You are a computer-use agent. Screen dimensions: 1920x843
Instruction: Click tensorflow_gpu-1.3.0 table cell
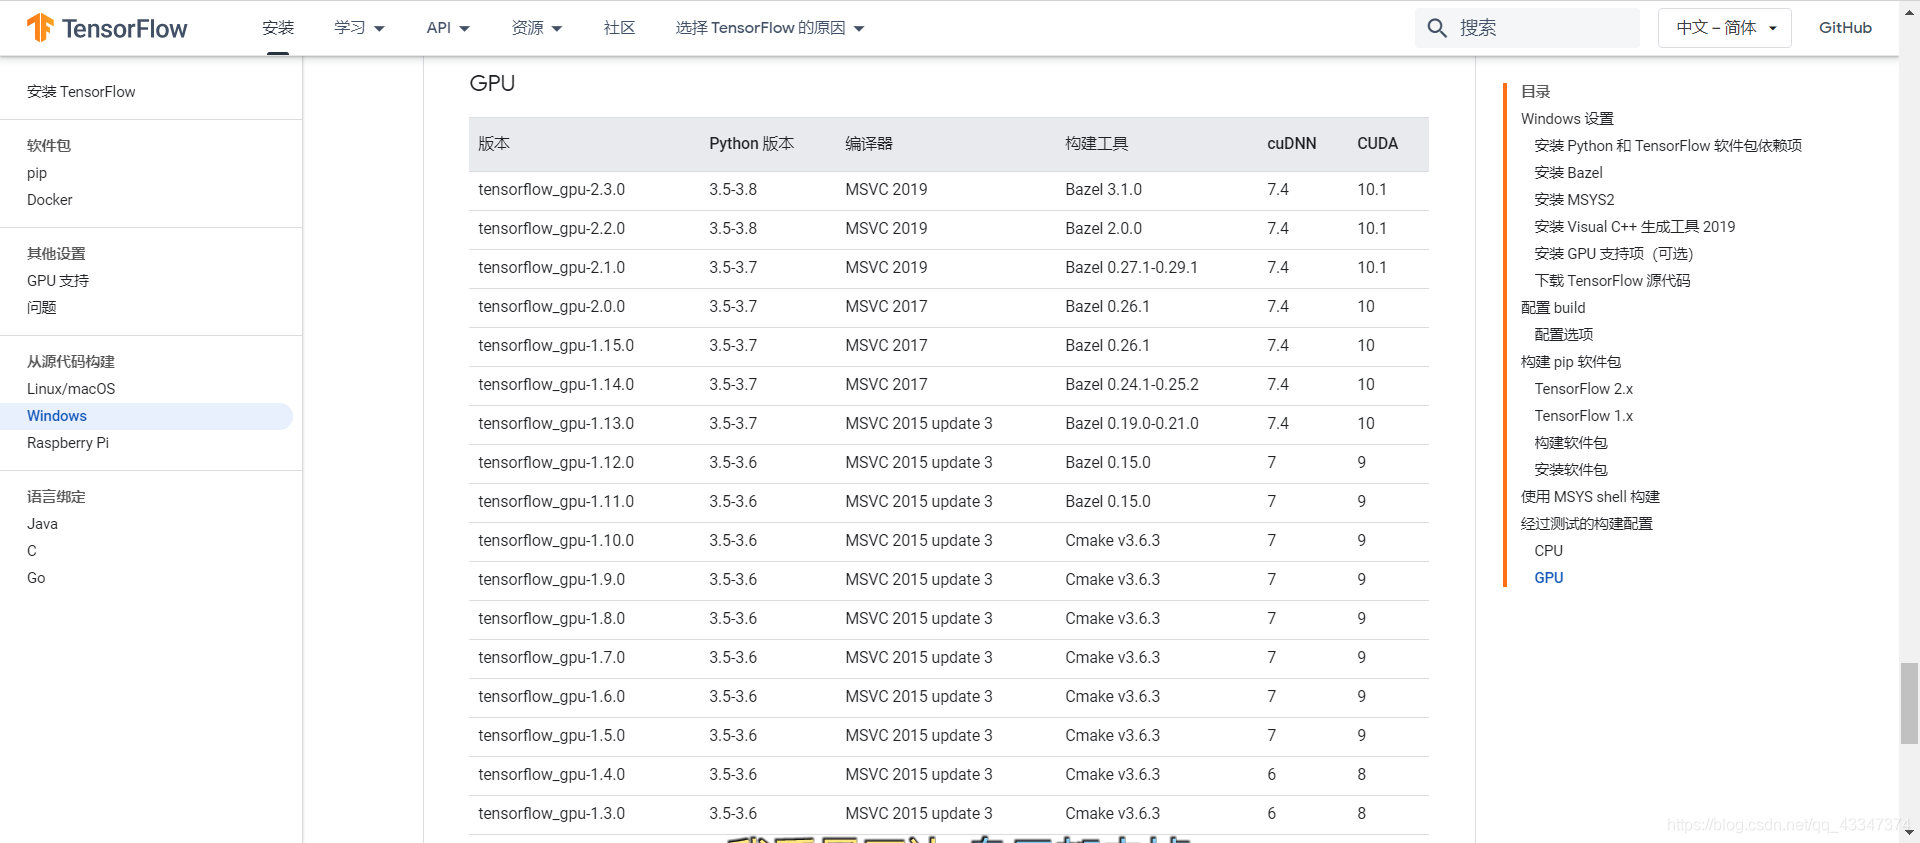click(x=552, y=814)
